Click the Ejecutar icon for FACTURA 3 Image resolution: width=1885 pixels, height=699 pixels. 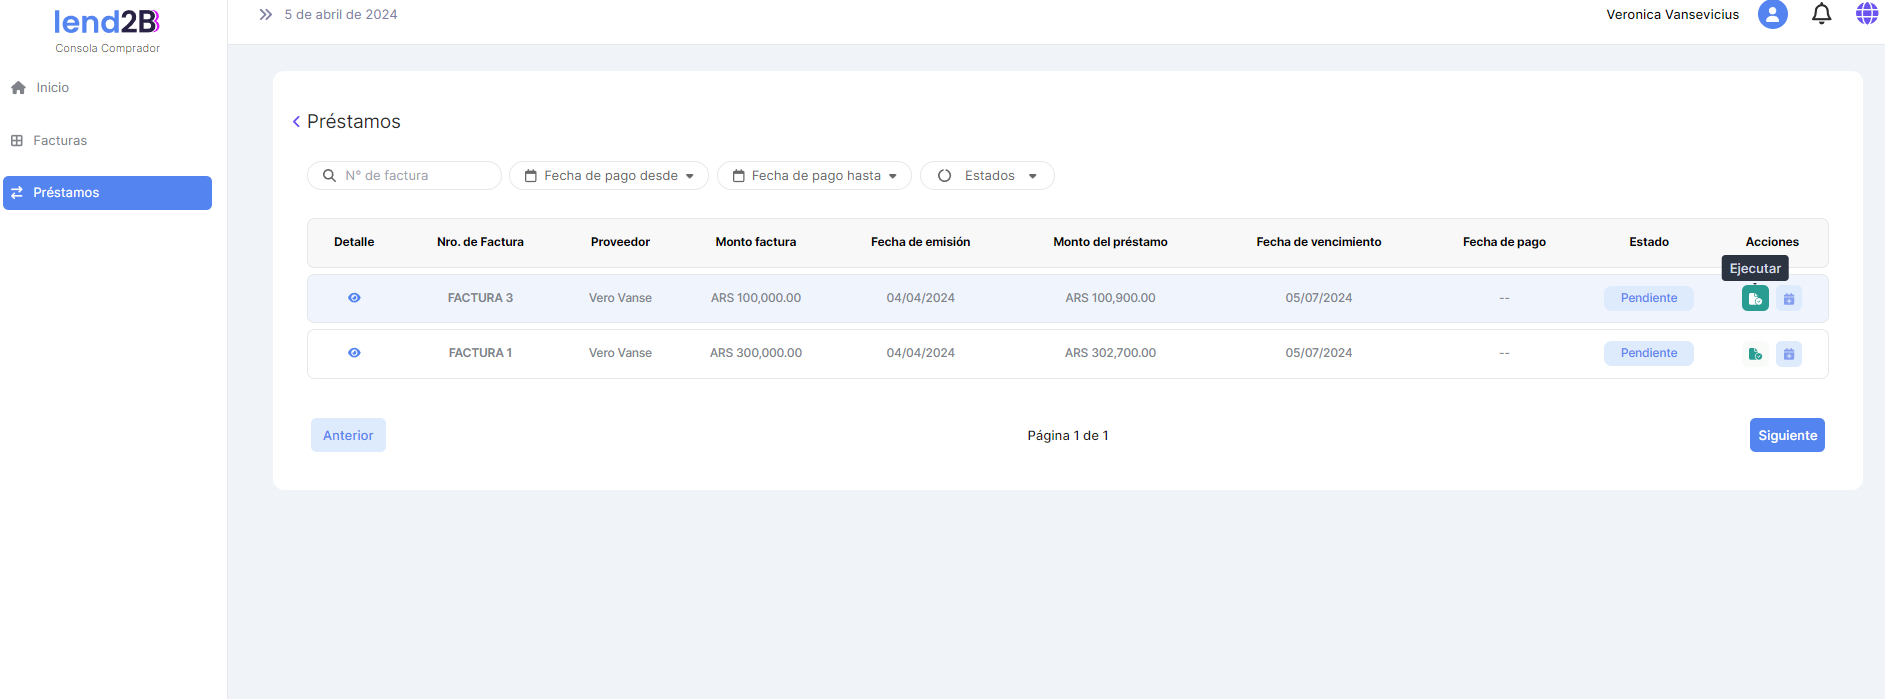pyautogui.click(x=1755, y=298)
